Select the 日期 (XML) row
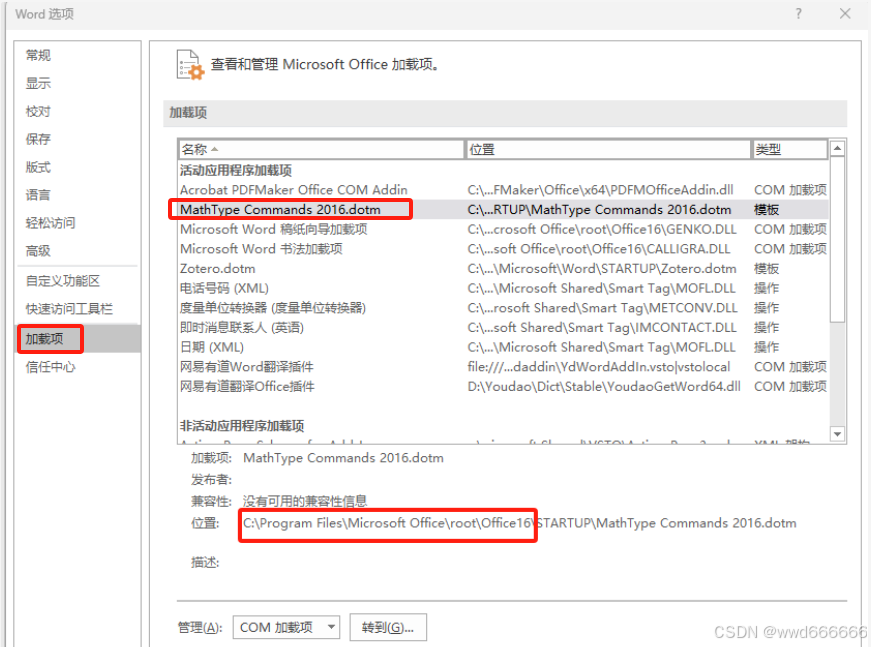 pos(503,347)
